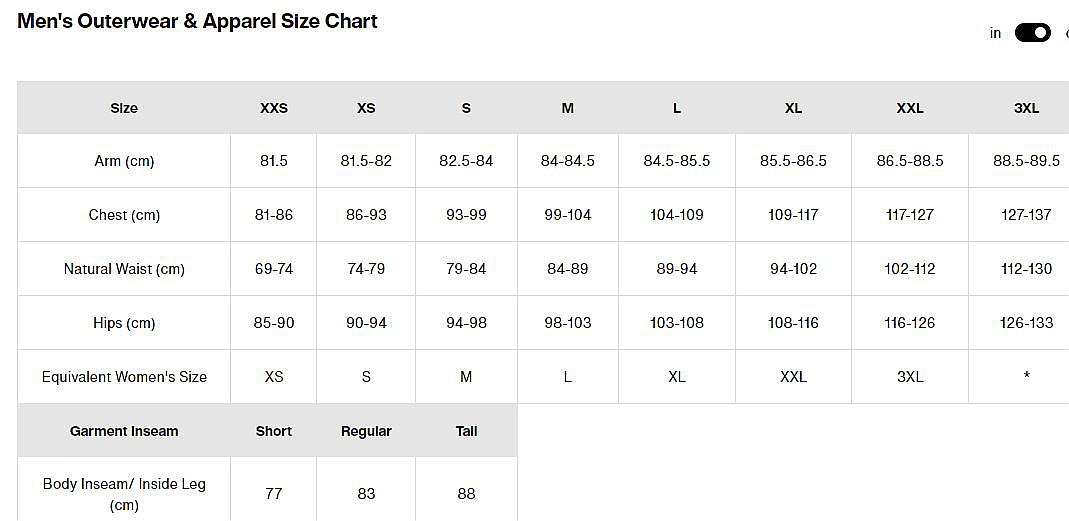Select the Regular inseam column header
1069x521 pixels.
[366, 431]
